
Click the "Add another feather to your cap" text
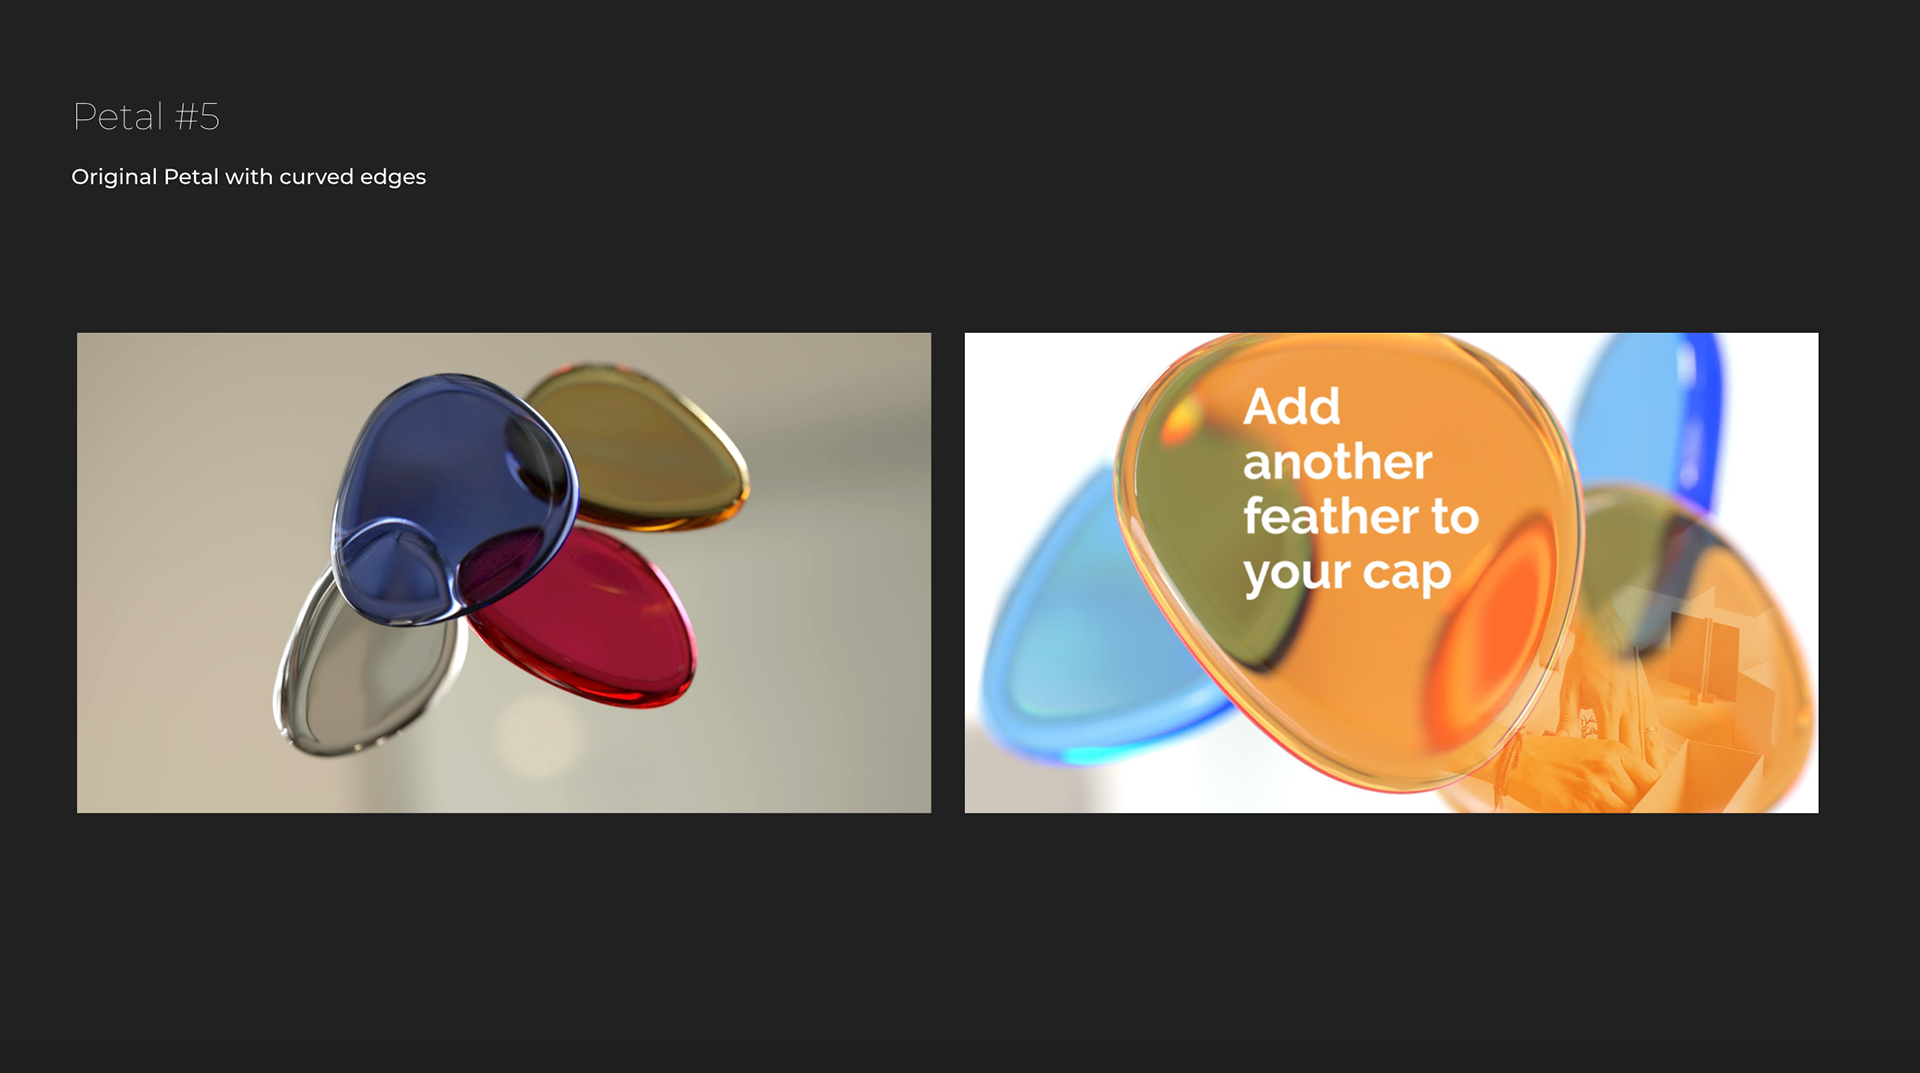[x=1360, y=490]
